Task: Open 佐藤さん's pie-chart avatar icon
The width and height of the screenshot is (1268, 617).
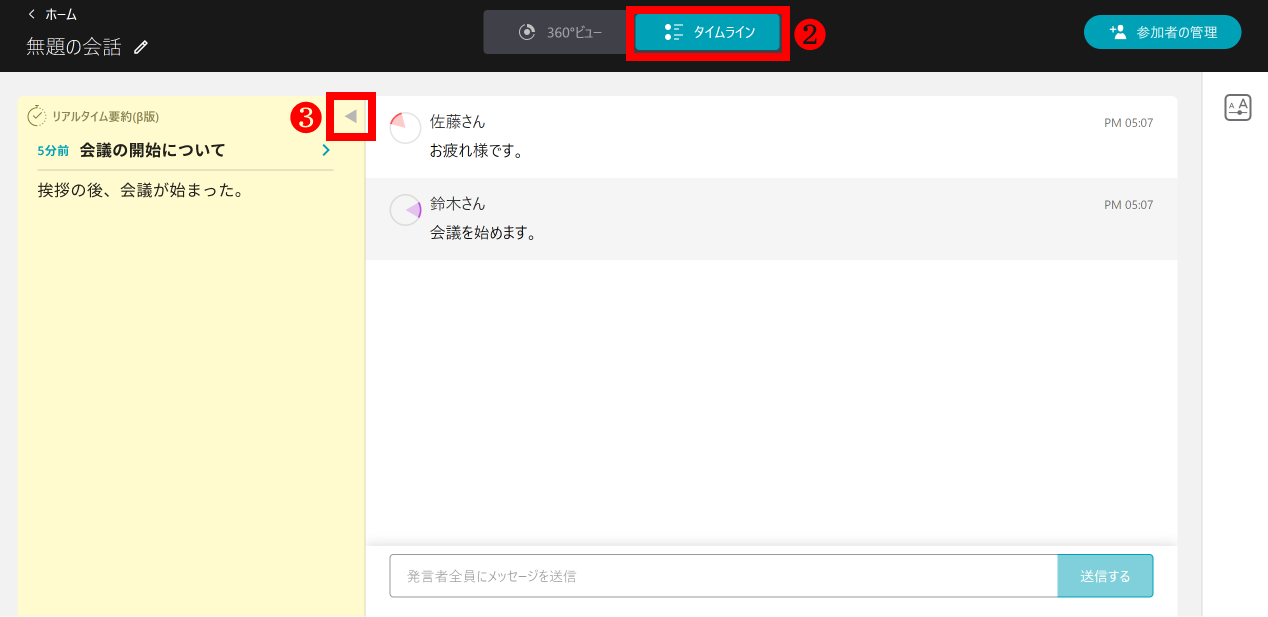Action: pos(404,128)
